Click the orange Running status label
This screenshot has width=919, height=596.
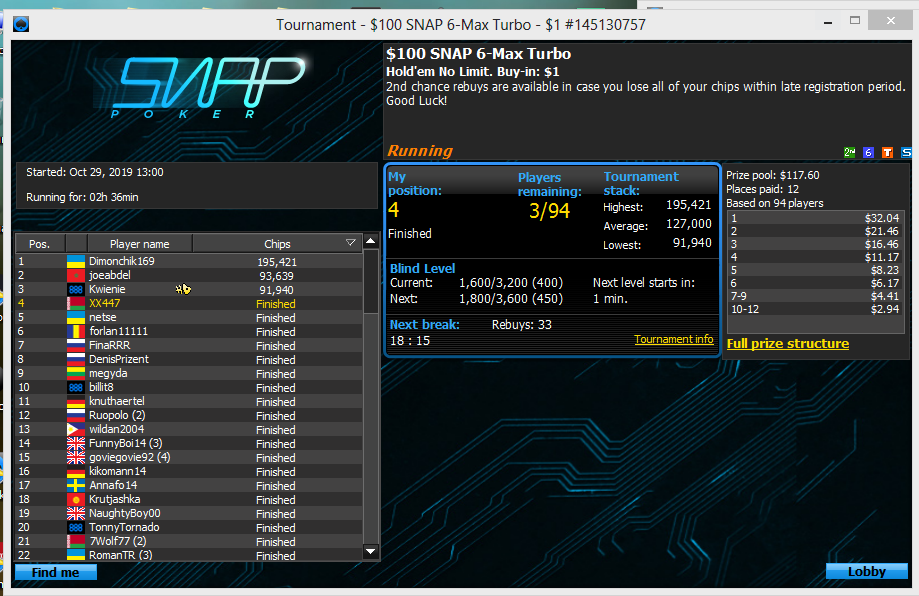coord(420,151)
